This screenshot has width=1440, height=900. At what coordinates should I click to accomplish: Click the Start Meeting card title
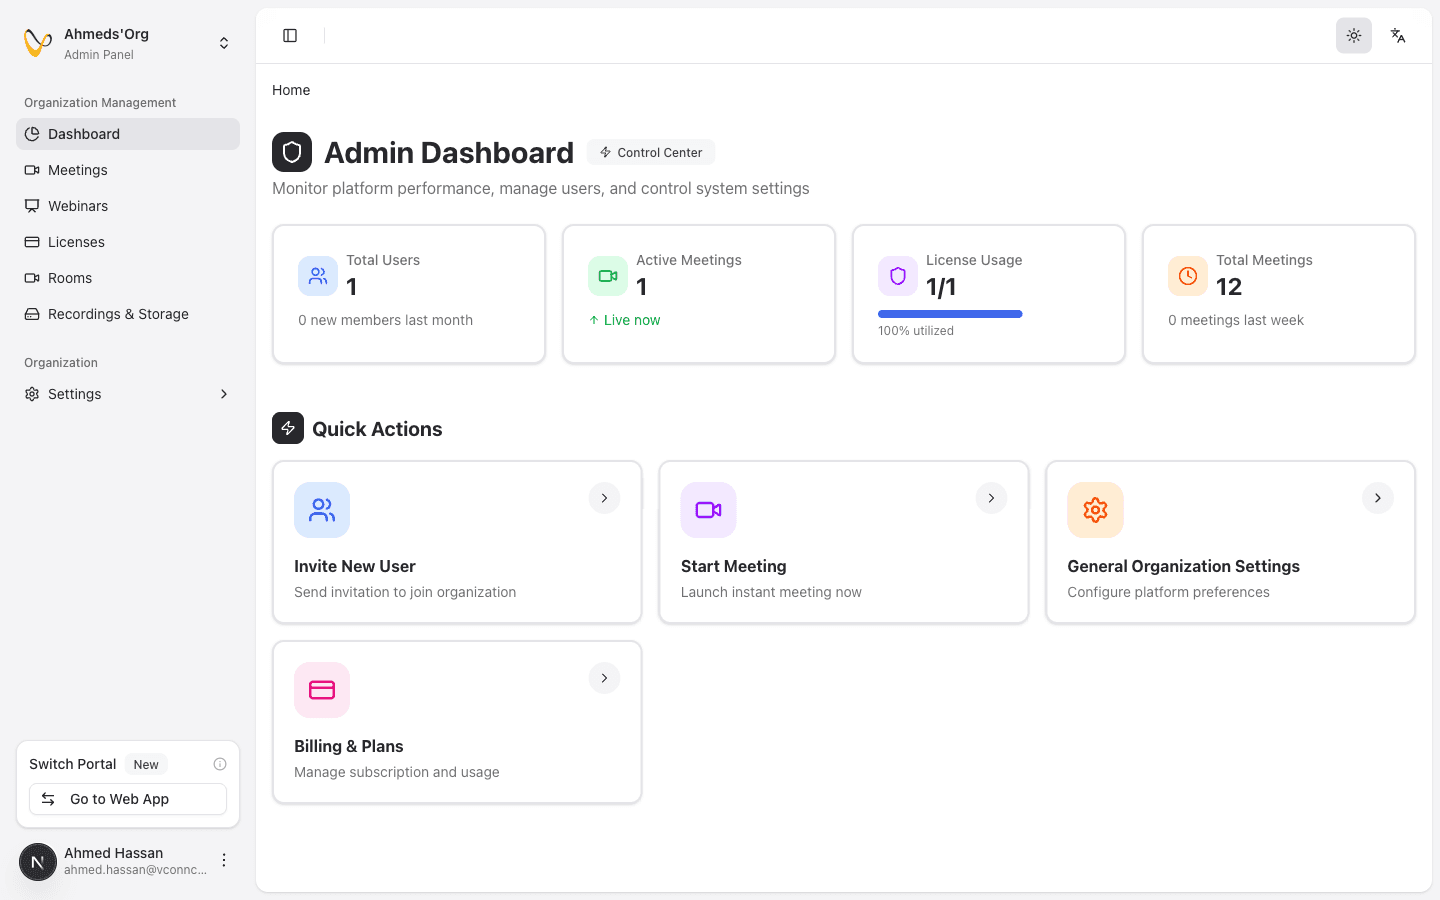click(x=734, y=566)
